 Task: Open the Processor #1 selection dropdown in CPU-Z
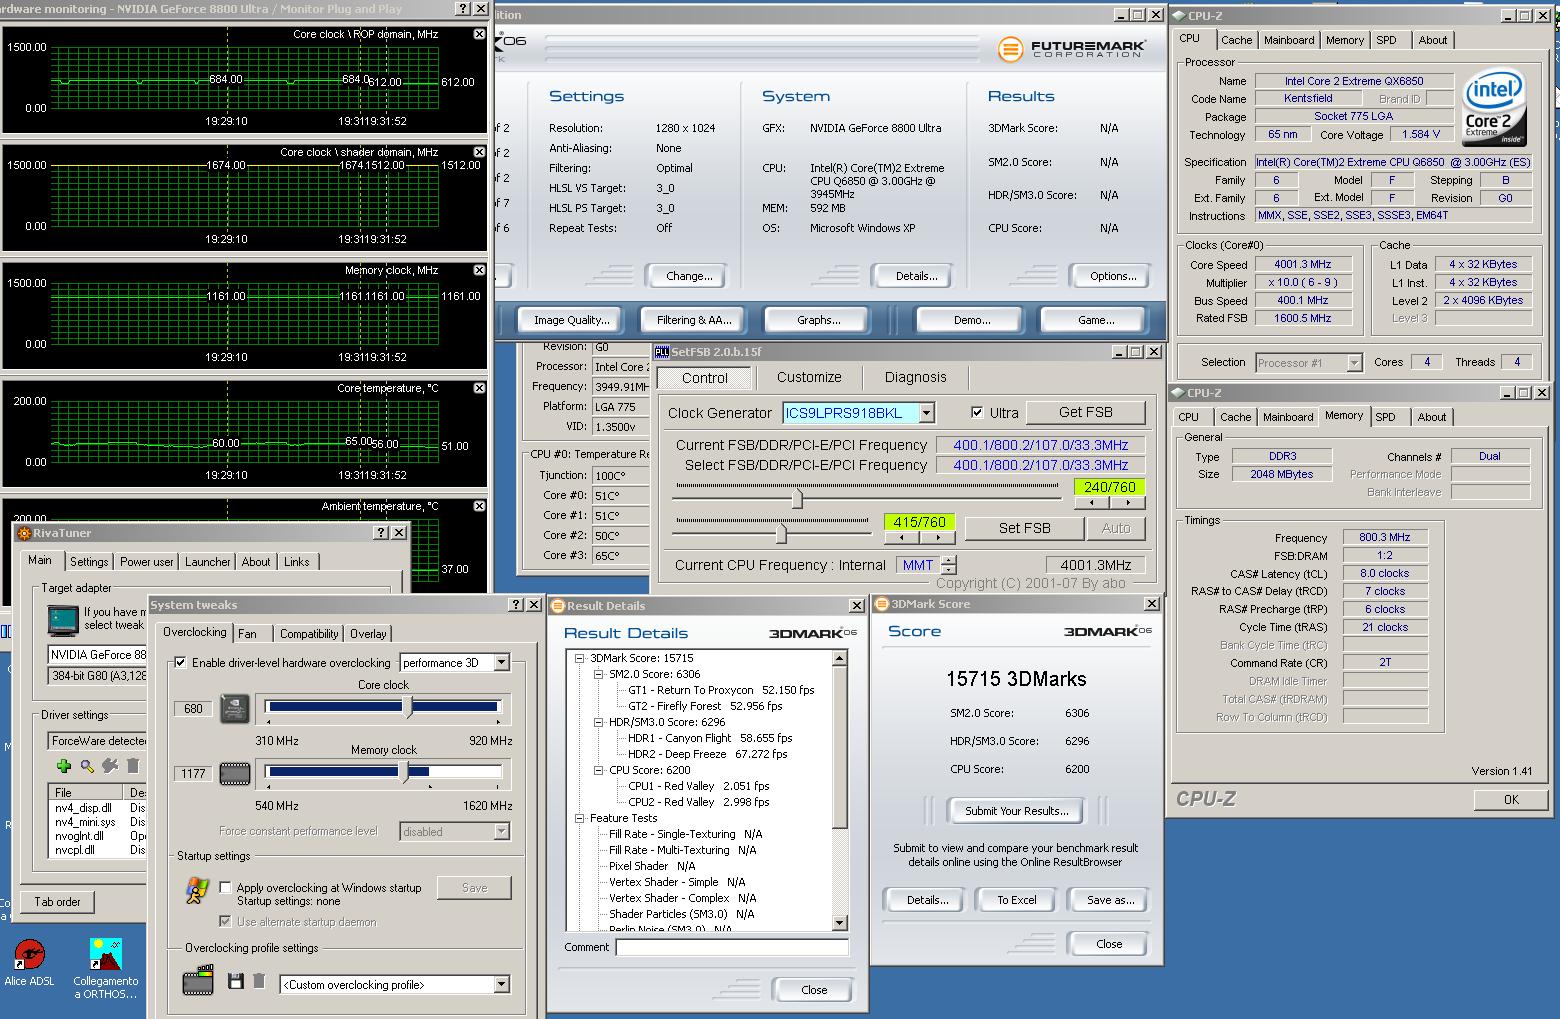click(x=1354, y=363)
